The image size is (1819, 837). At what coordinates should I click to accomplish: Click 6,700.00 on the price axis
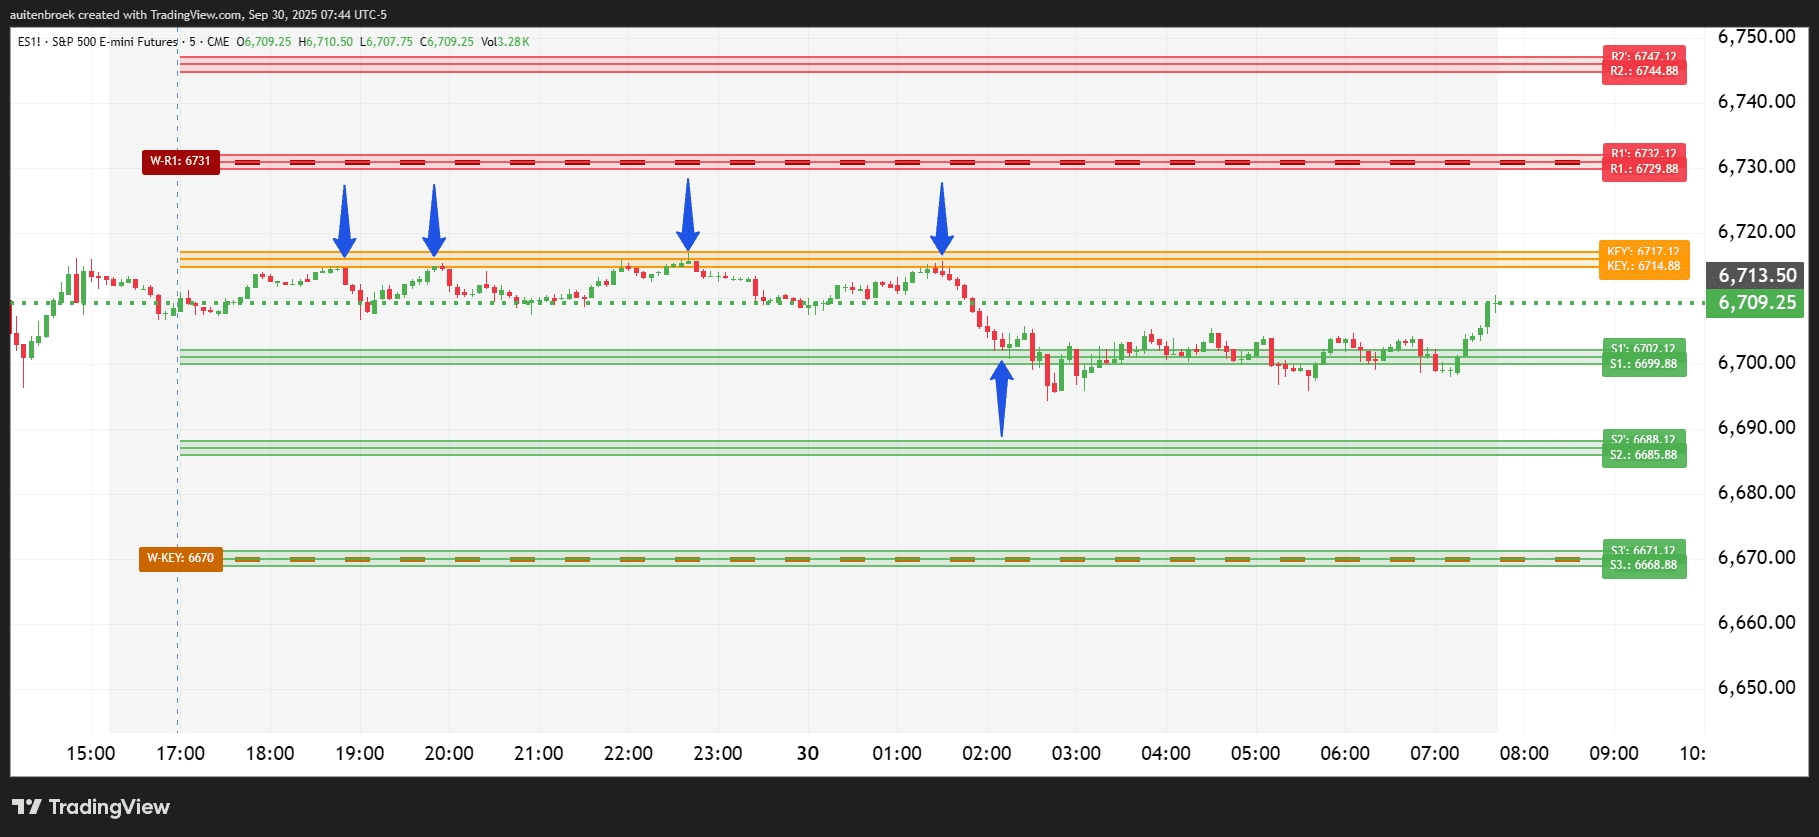click(1756, 362)
